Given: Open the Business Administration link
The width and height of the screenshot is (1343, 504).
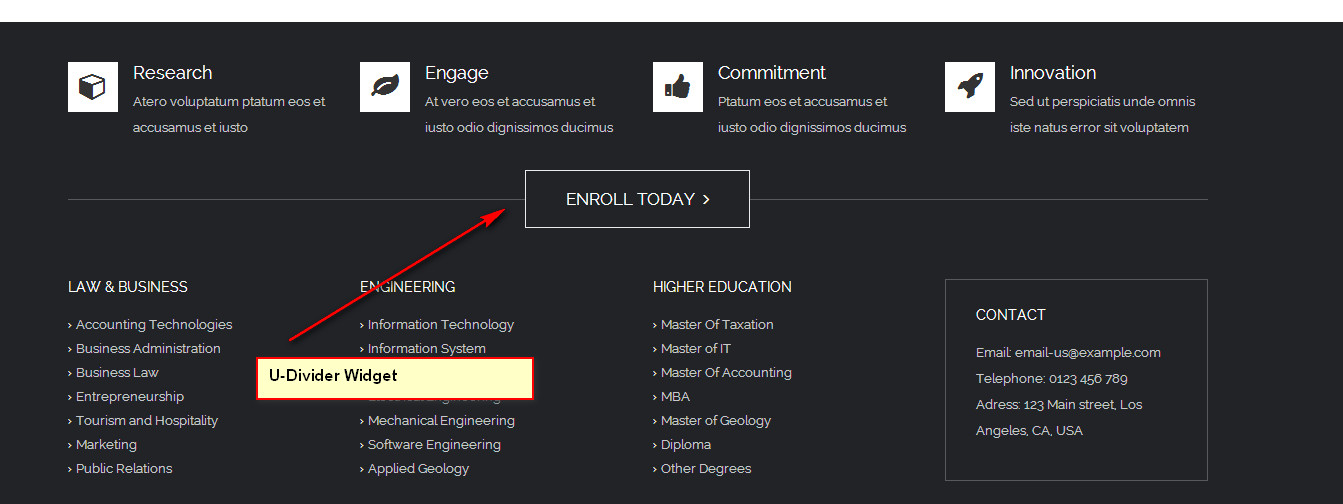Looking at the screenshot, I should tap(148, 348).
